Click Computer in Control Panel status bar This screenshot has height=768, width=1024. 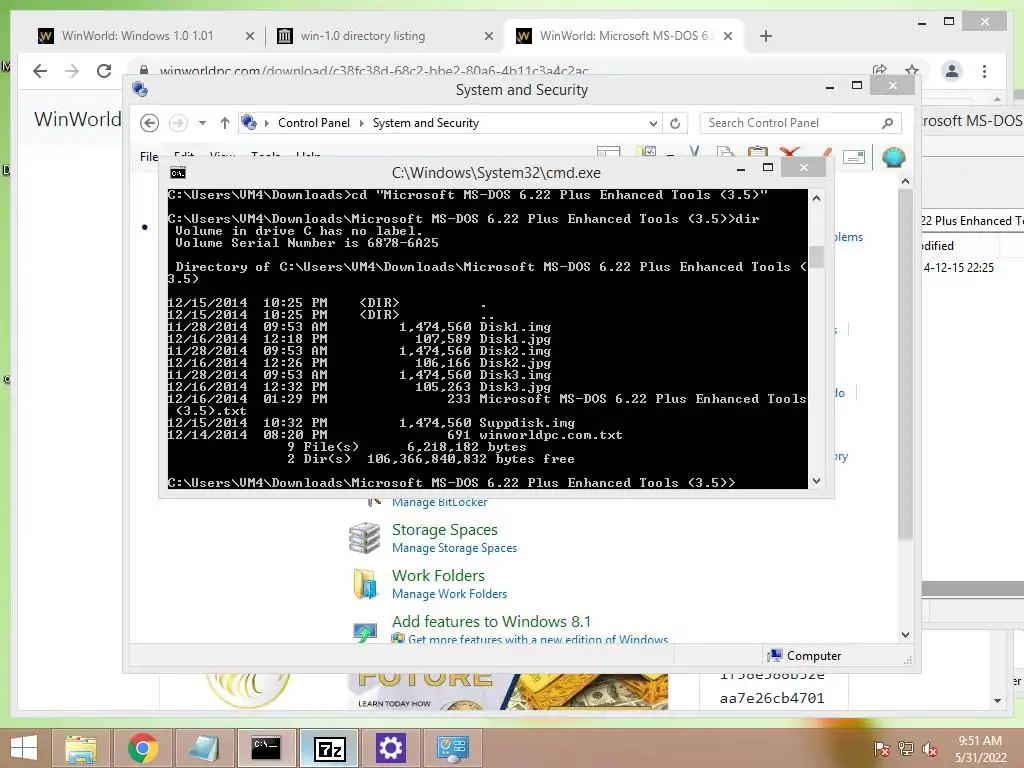[805, 656]
